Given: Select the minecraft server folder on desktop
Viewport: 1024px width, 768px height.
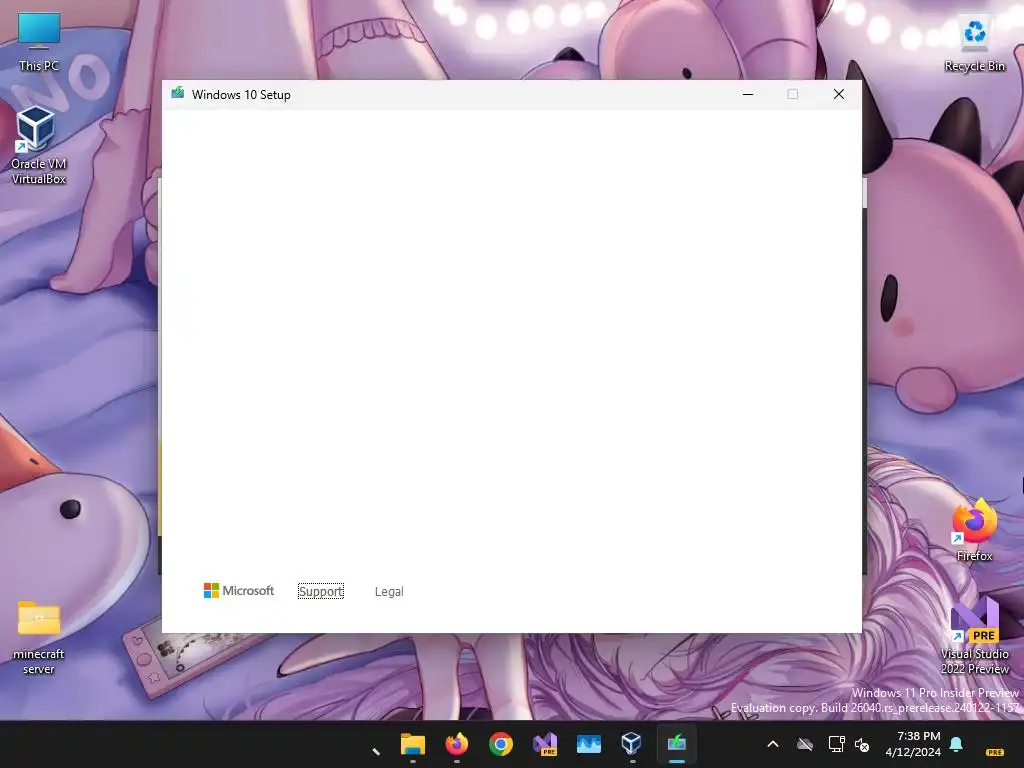Looking at the screenshot, I should click(x=39, y=637).
